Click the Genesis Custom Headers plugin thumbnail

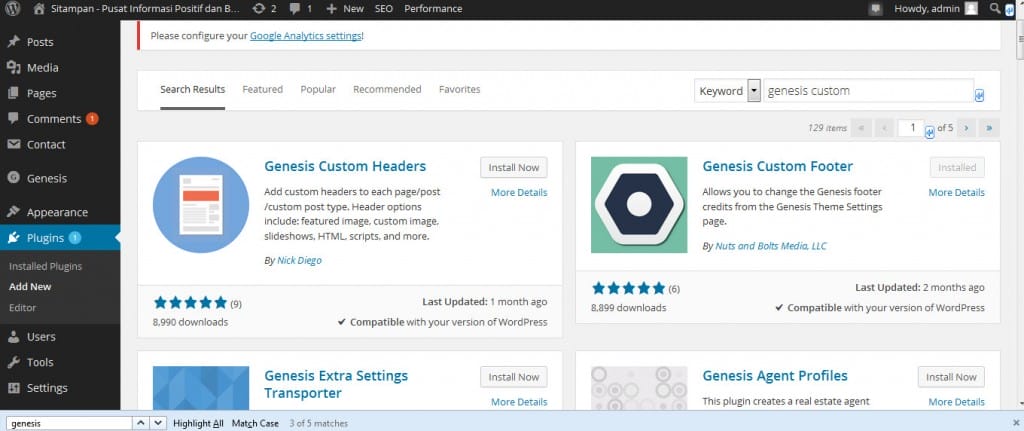[x=200, y=204]
